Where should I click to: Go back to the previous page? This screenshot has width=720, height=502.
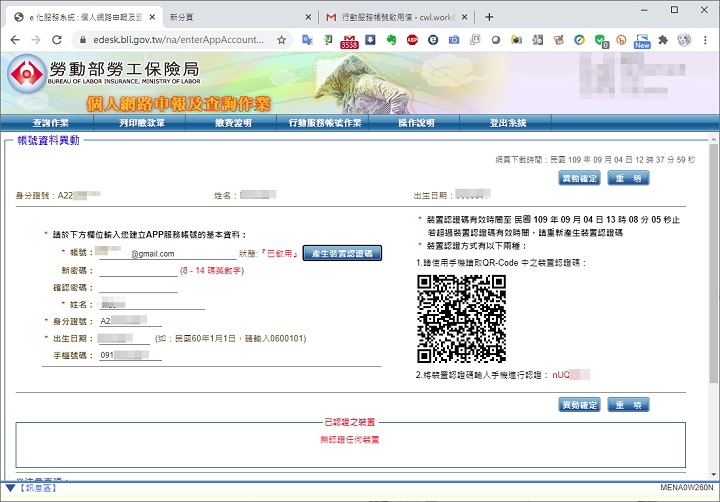(15, 40)
